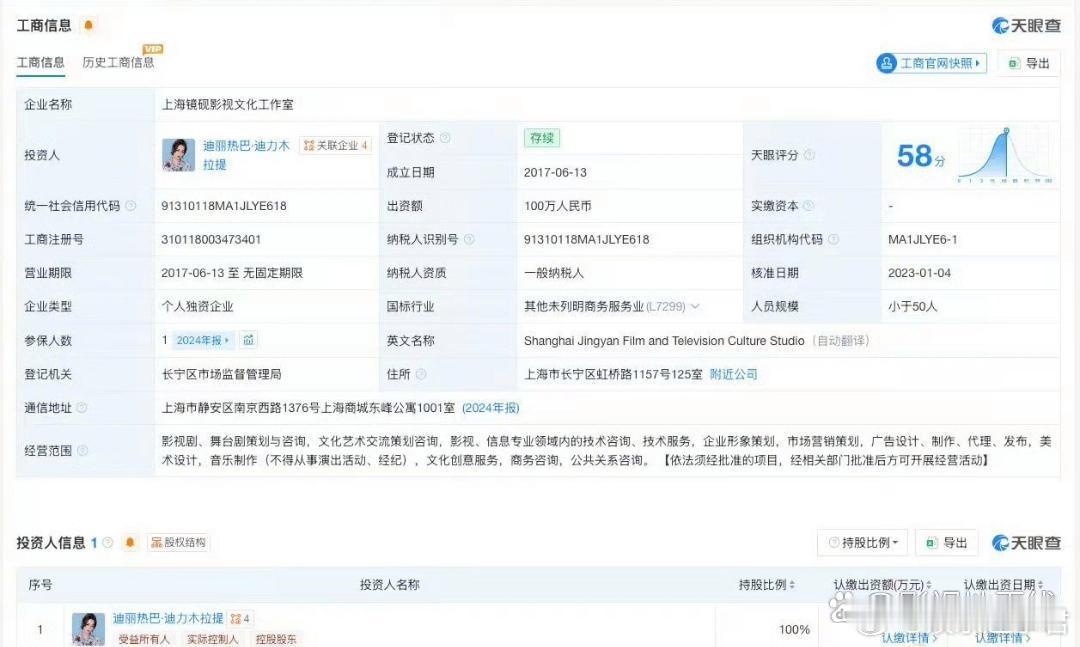Click help icon next to 天眼评分
1080x647 pixels.
click(x=809, y=155)
